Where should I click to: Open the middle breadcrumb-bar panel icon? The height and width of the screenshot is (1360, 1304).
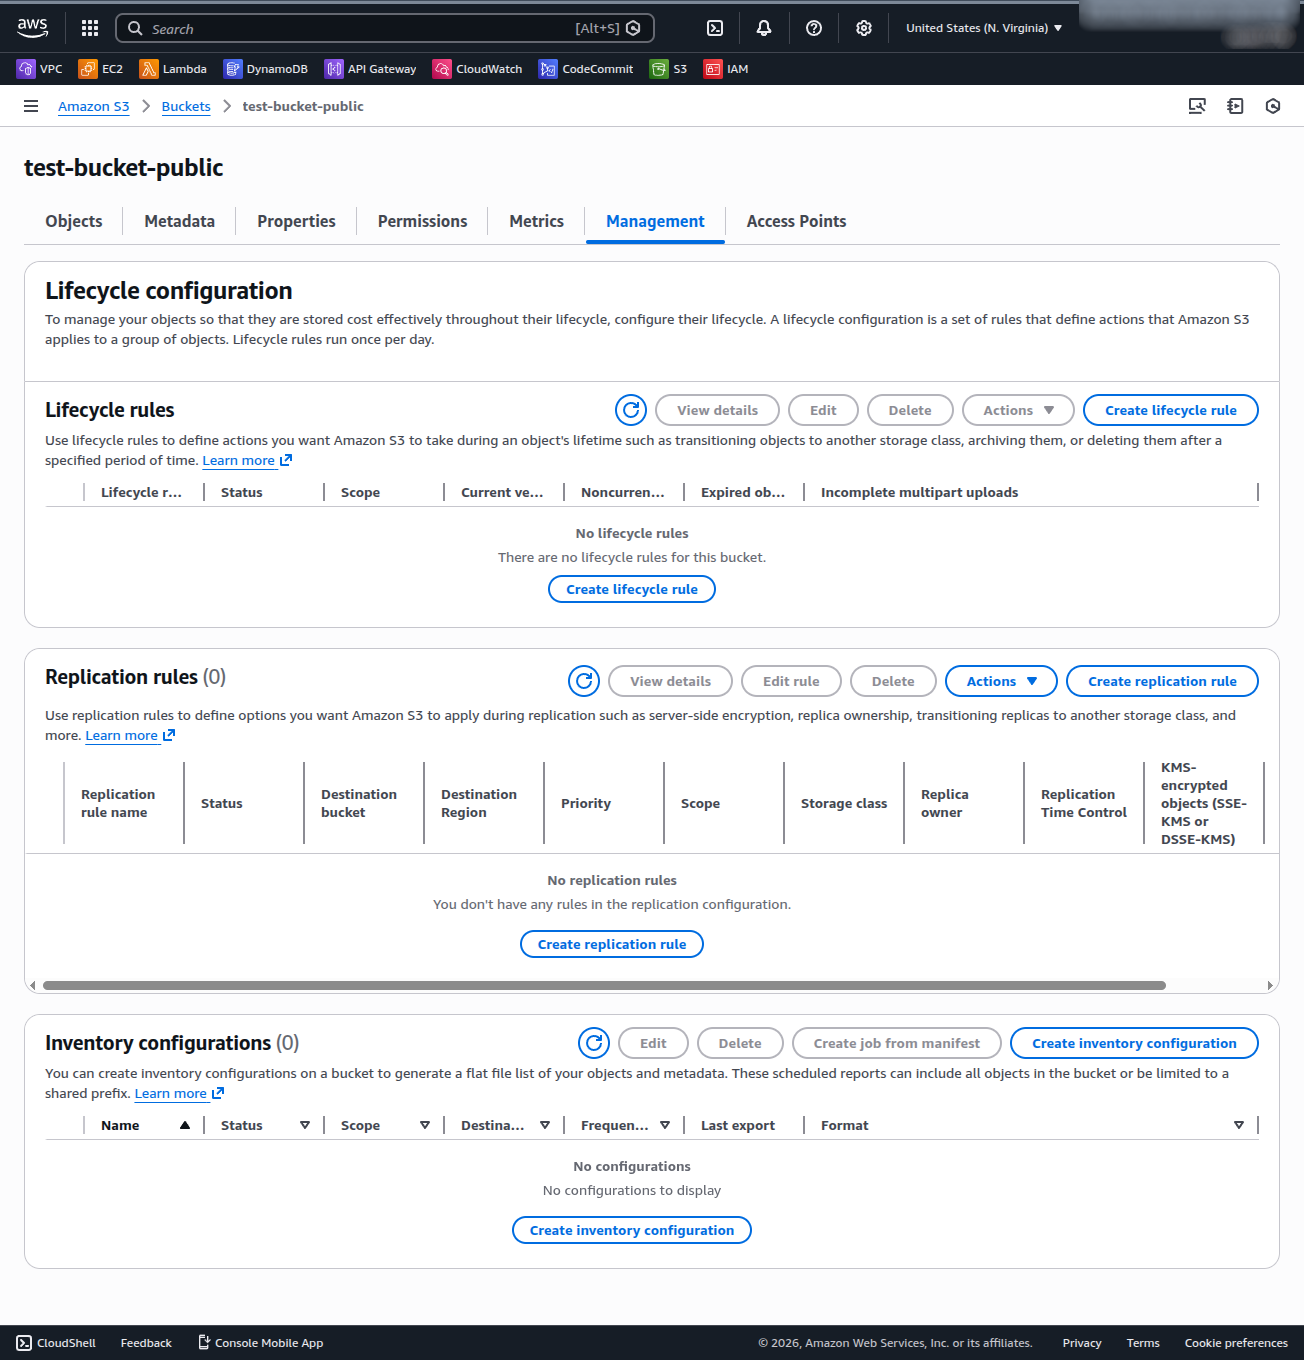pos(1235,106)
